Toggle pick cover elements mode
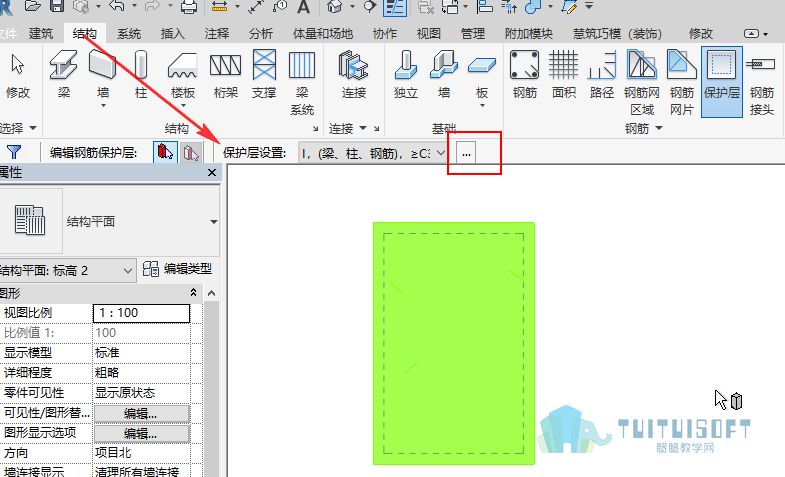Screen dimensions: 785x477 (x=165, y=152)
